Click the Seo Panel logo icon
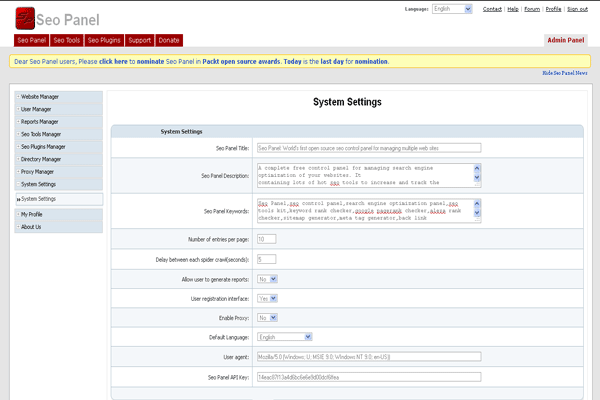The image size is (600, 400). point(26,18)
